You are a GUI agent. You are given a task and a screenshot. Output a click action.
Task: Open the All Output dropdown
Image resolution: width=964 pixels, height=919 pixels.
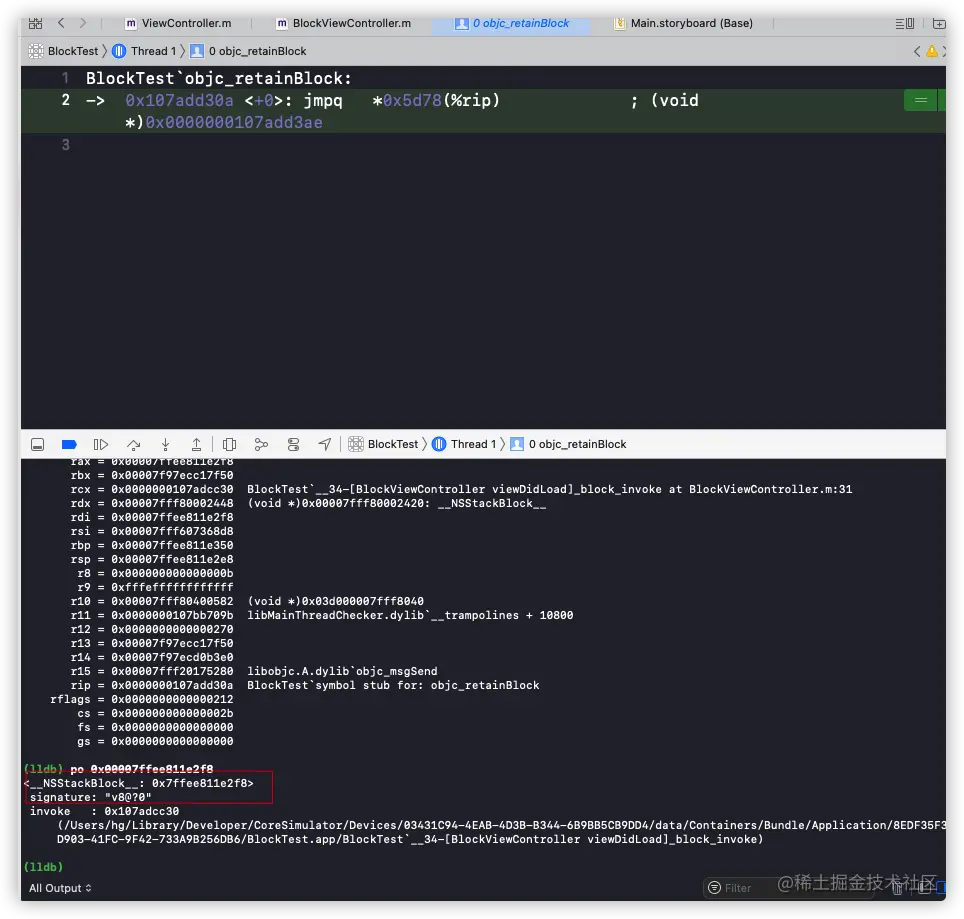[60, 888]
